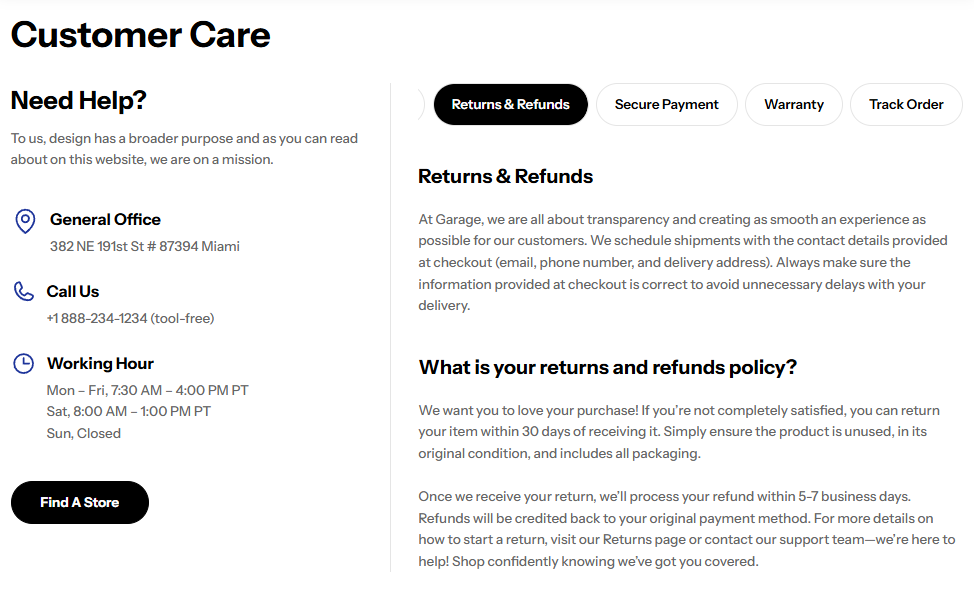The height and width of the screenshot is (600, 974).
Task: Open the Returns & Refunds tab
Action: tap(511, 104)
